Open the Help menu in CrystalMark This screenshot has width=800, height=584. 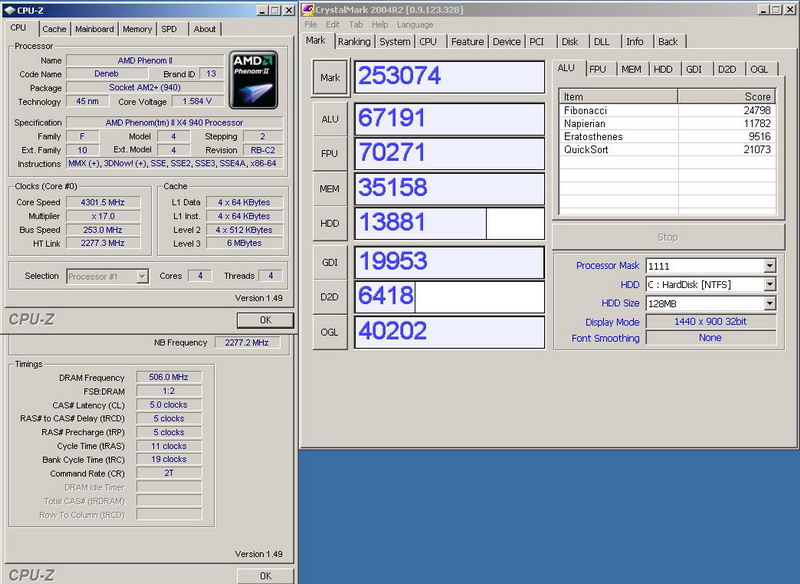[380, 24]
